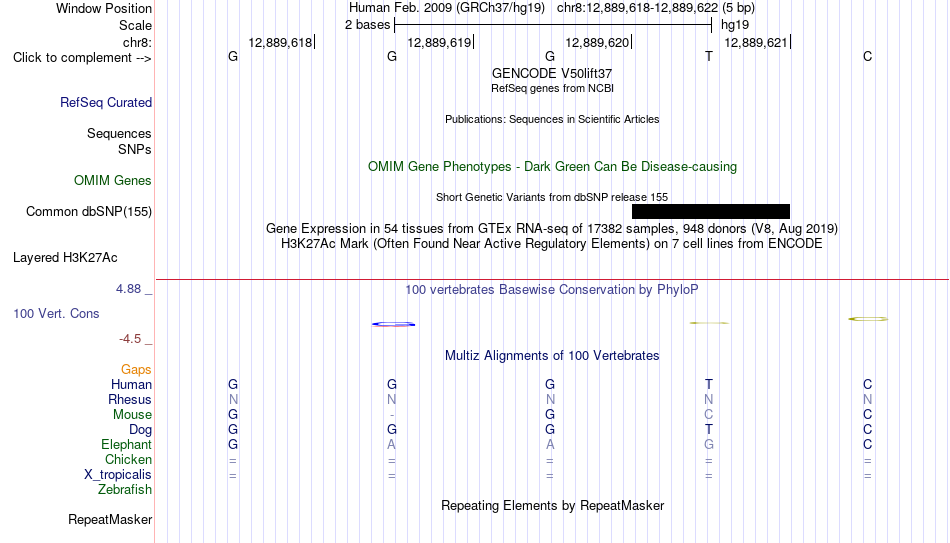Viewport: 950px width, 543px height.
Task: Click the 'SNPs' track label
Action: [x=135, y=149]
